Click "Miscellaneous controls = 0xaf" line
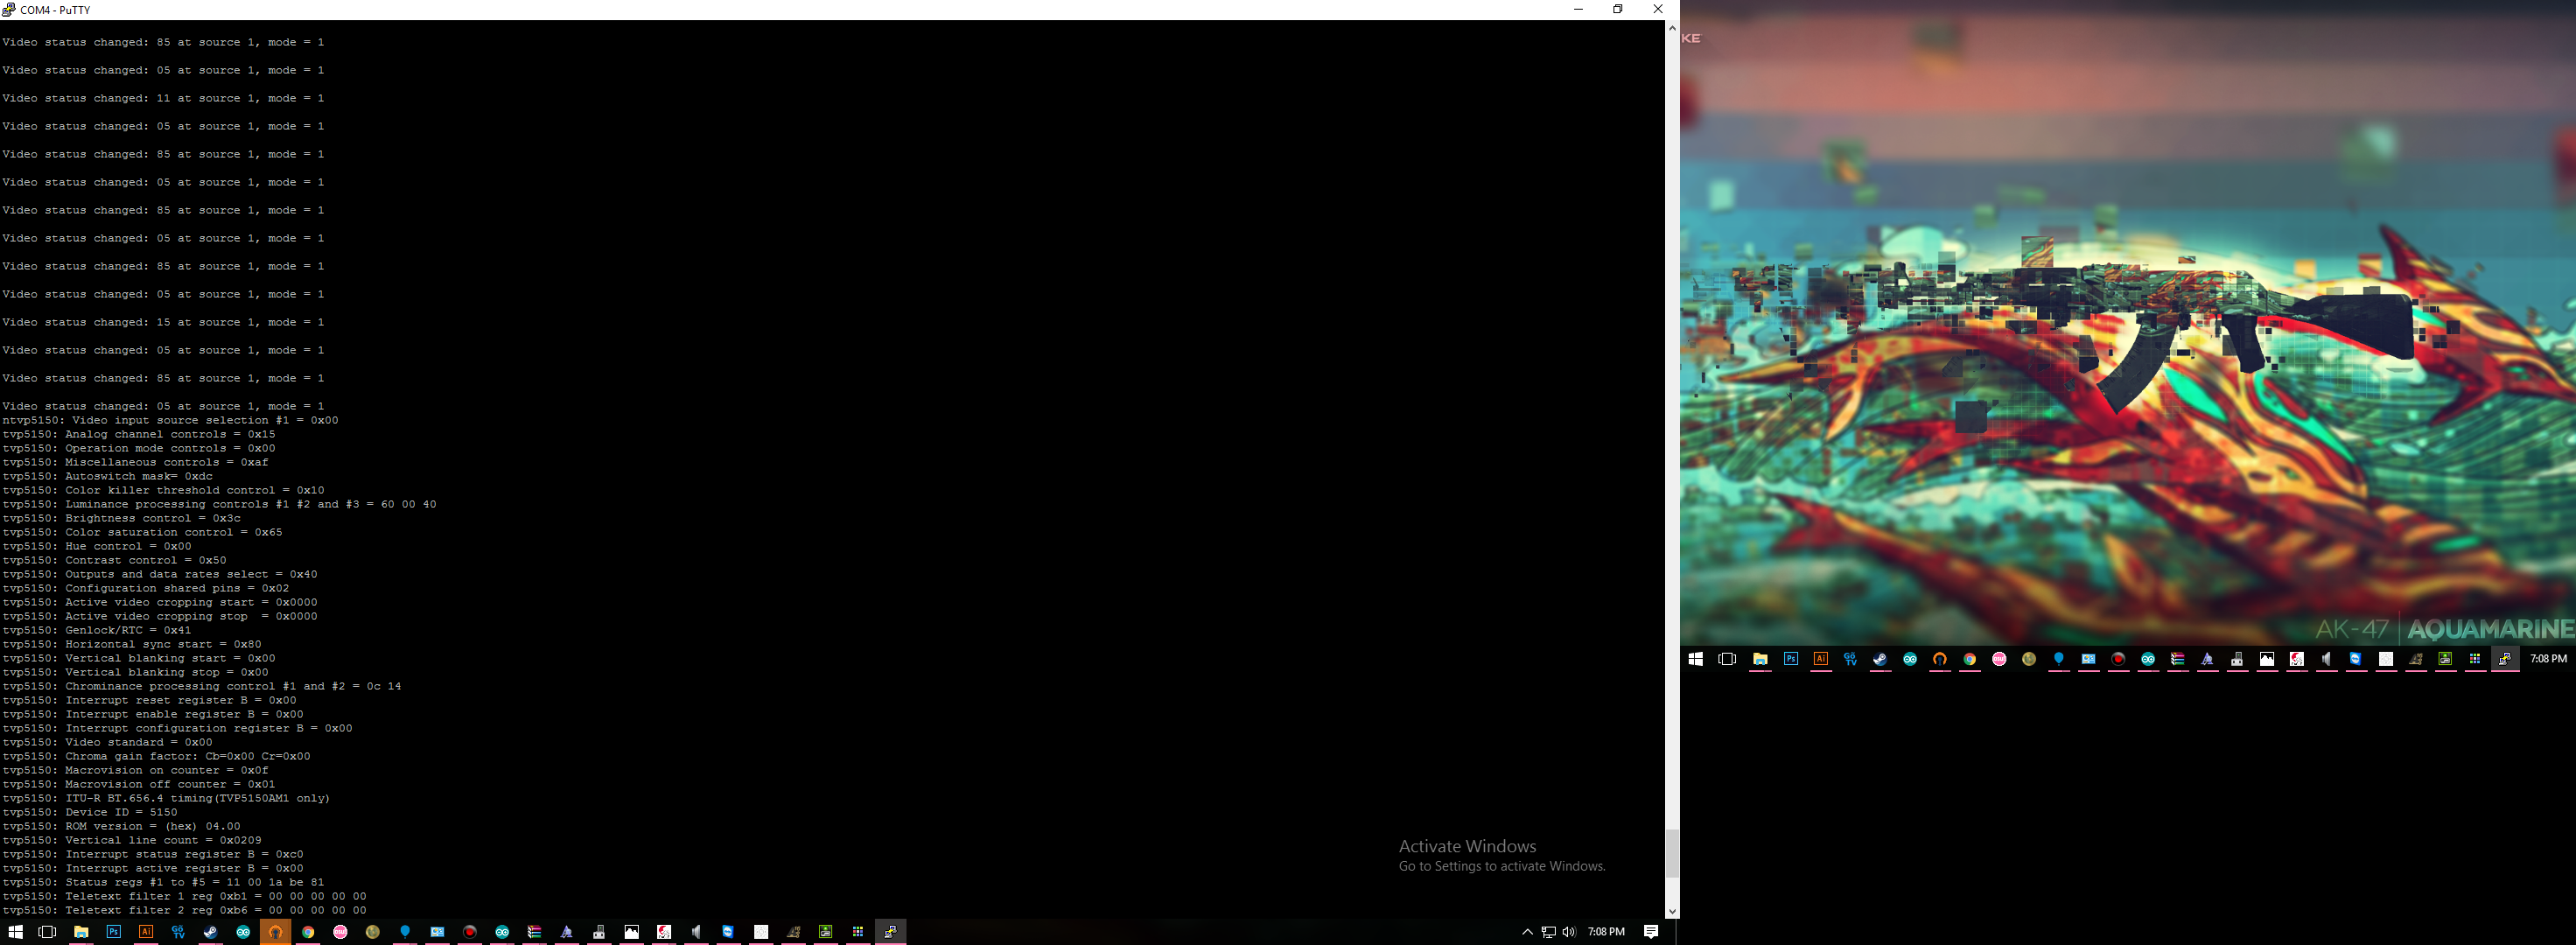This screenshot has height=945, width=2576. click(135, 462)
